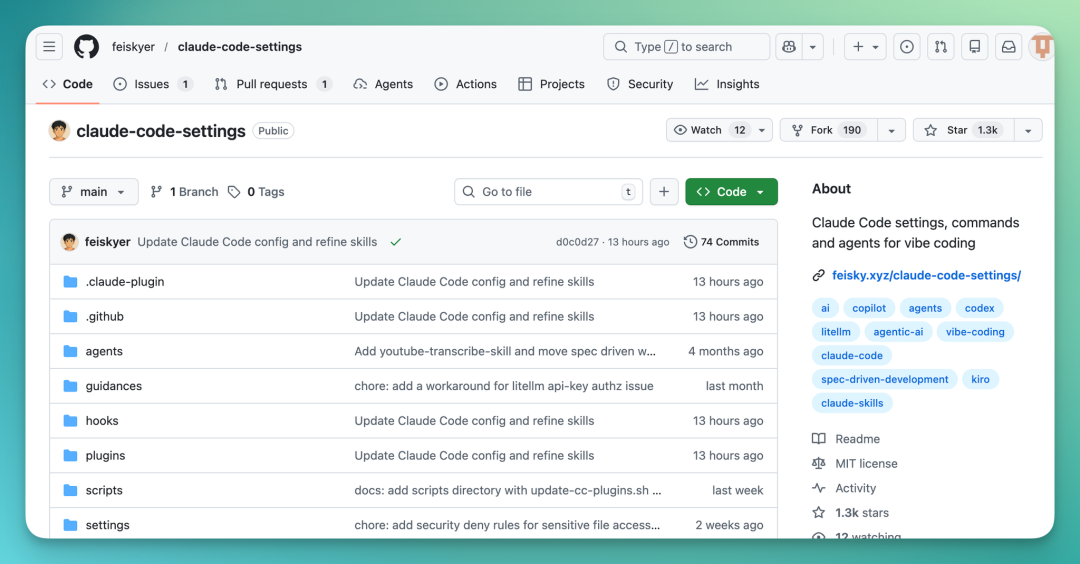The height and width of the screenshot is (564, 1080).
Task: Open the agents folder
Action: pyautogui.click(x=104, y=351)
